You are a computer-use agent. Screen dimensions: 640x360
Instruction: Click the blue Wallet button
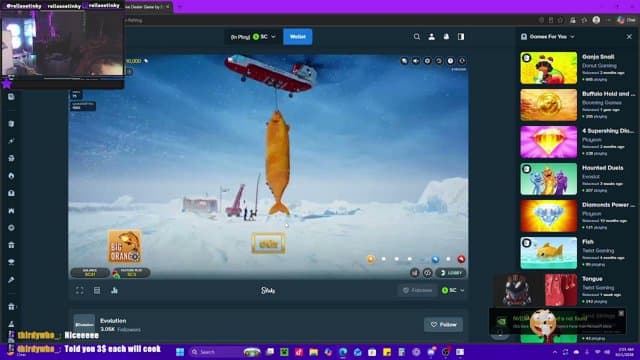(x=298, y=37)
